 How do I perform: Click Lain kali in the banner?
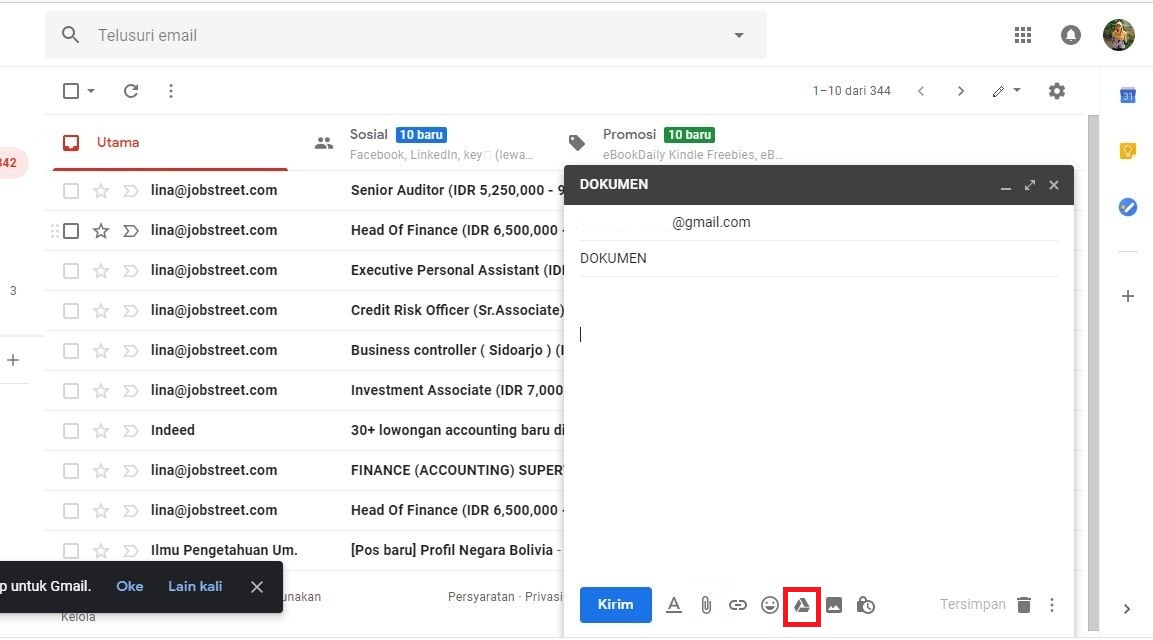pyautogui.click(x=195, y=586)
